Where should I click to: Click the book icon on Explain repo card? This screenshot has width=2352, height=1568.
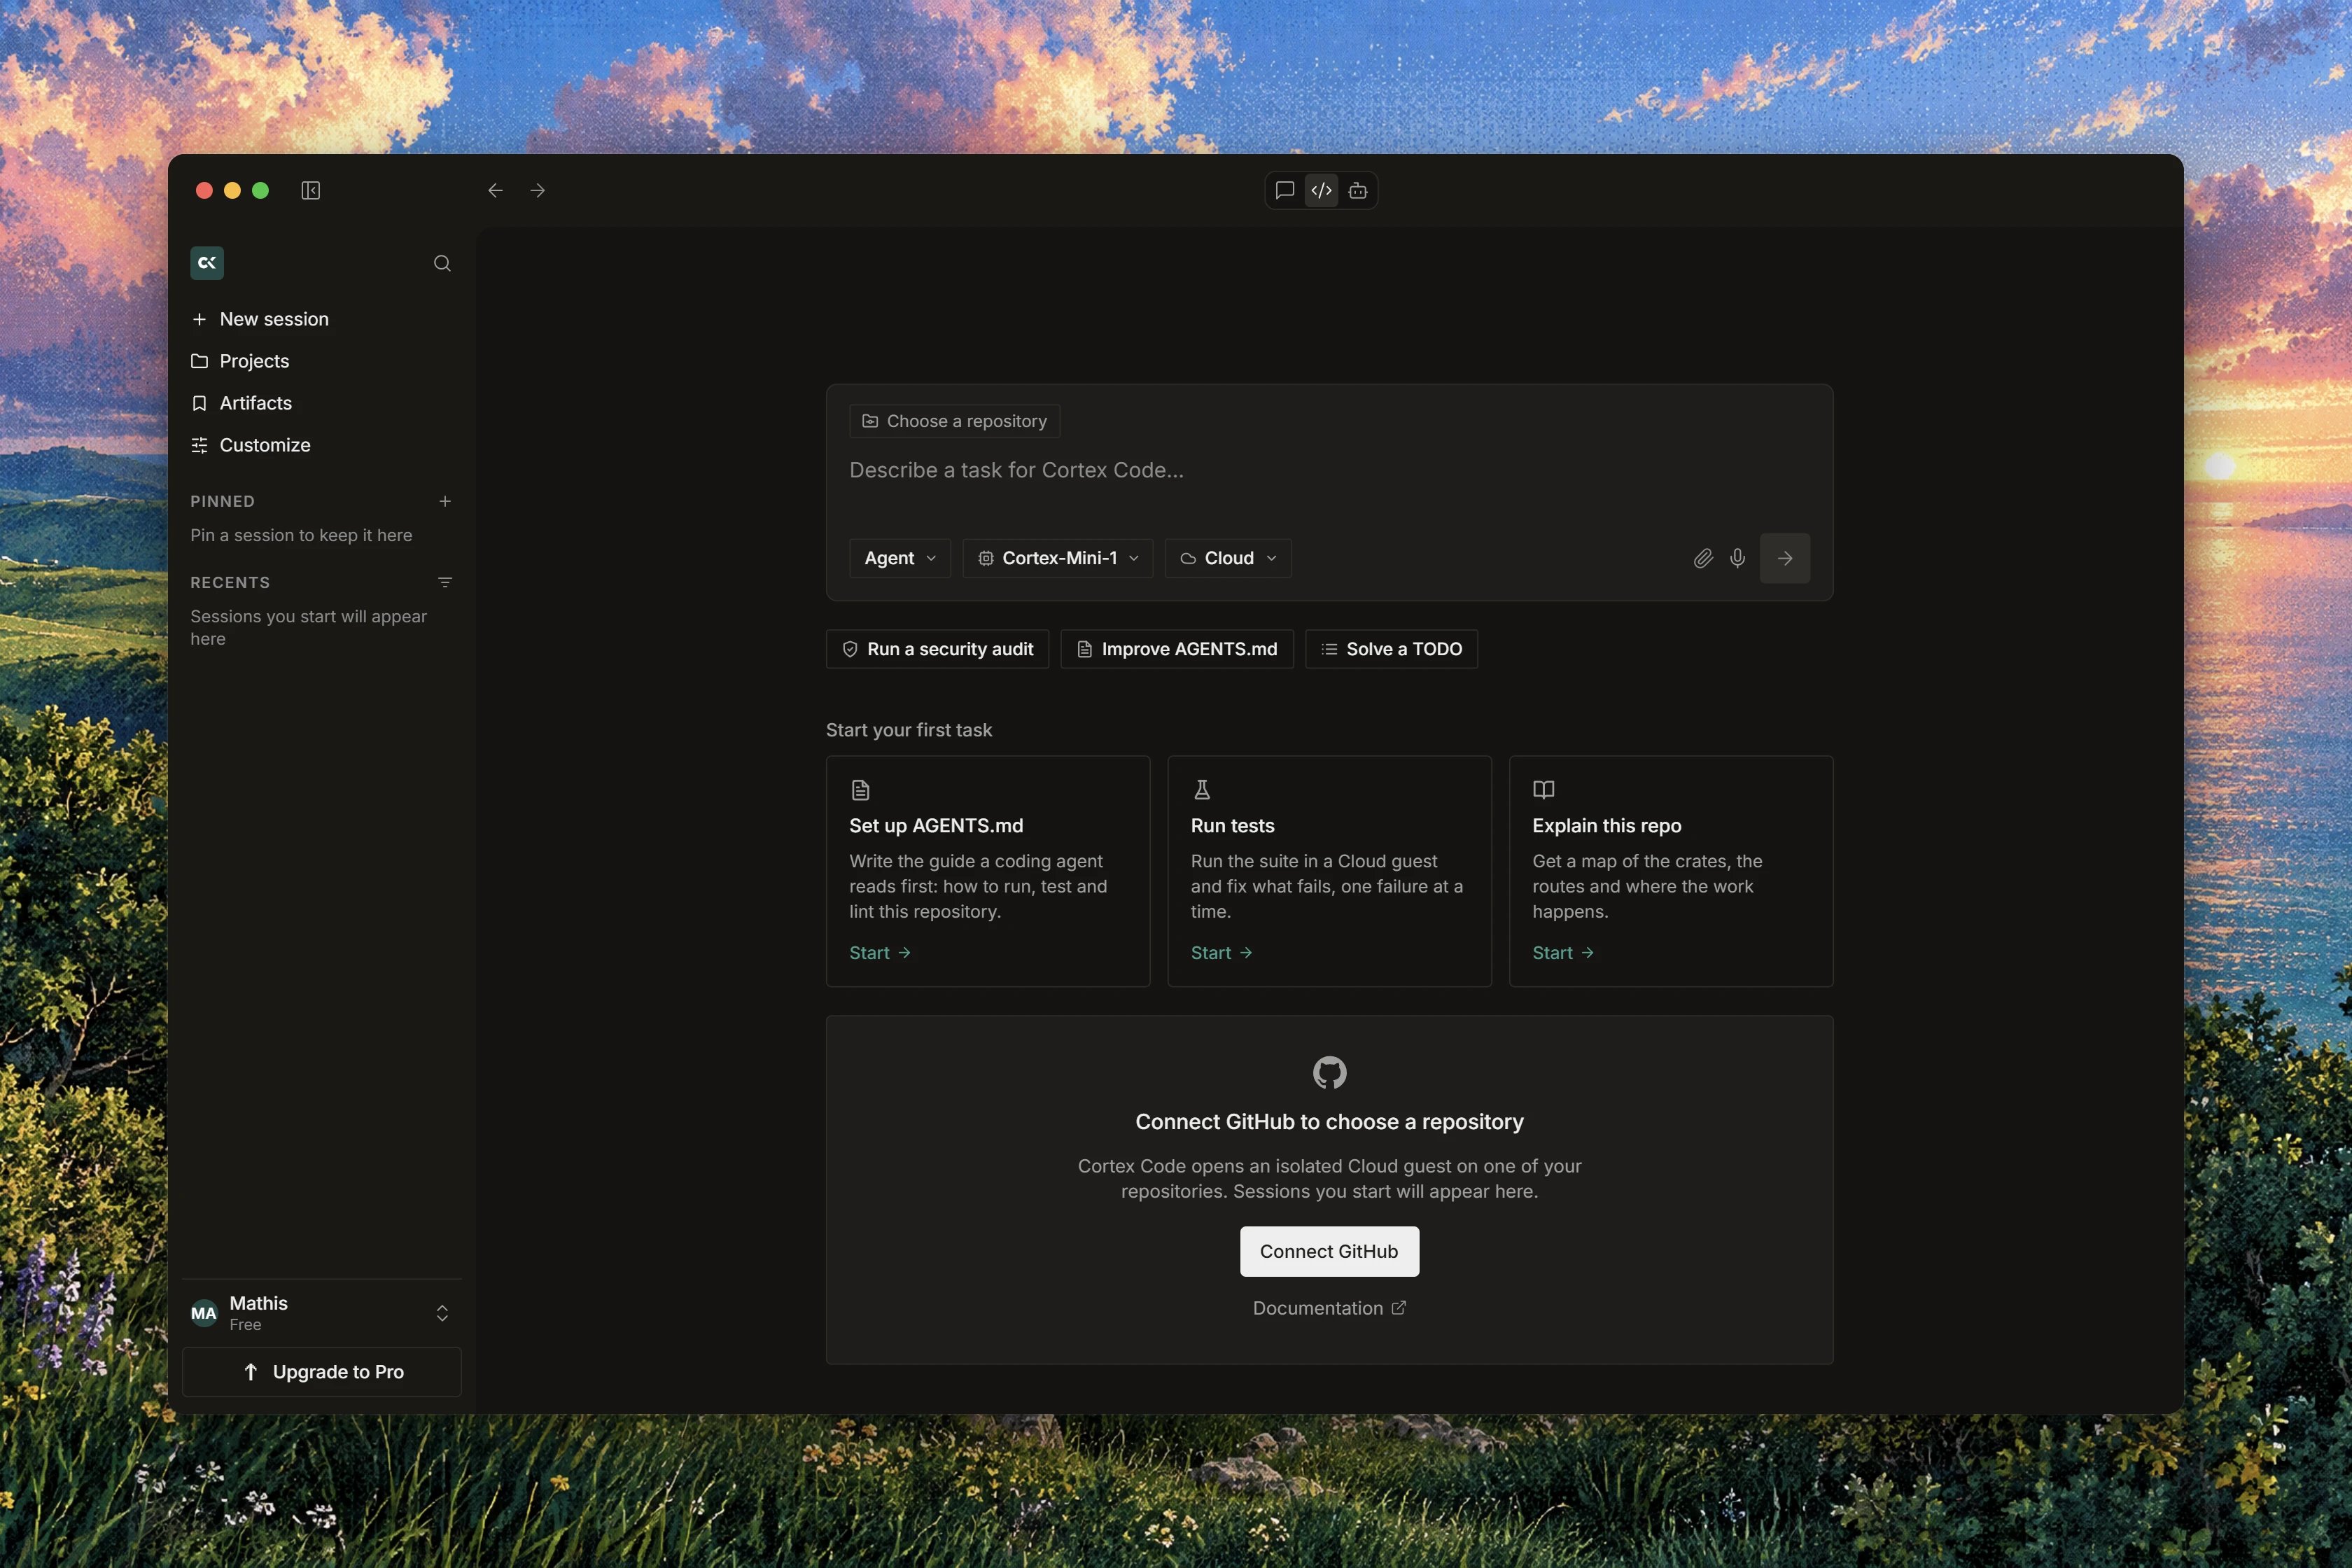[1543, 790]
